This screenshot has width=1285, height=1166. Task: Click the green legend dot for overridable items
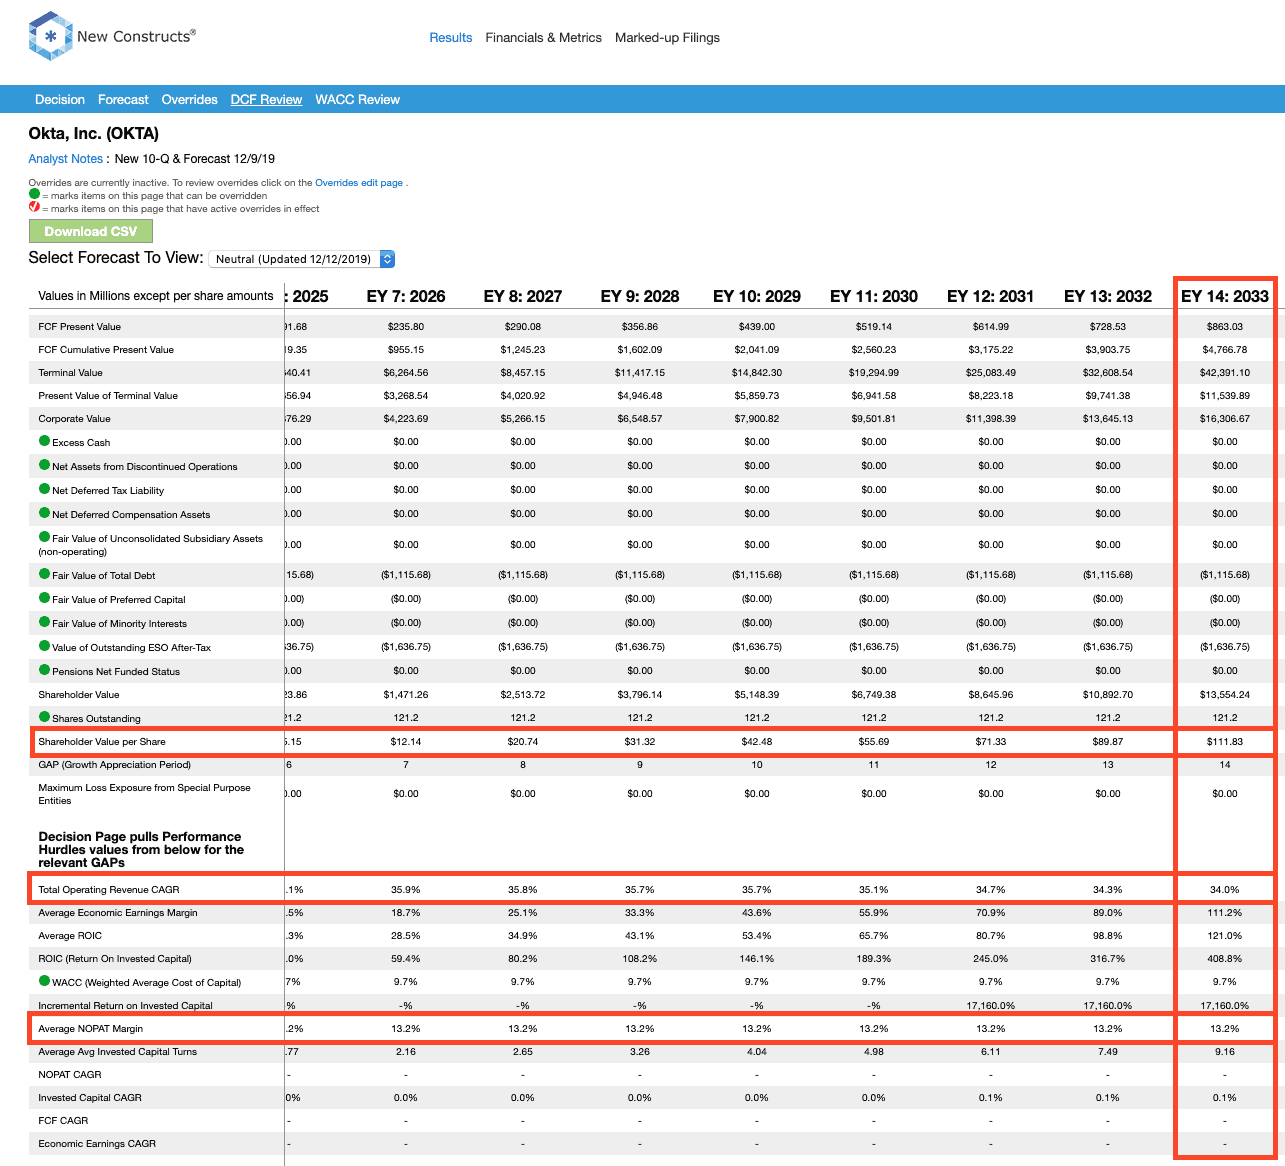click(34, 195)
